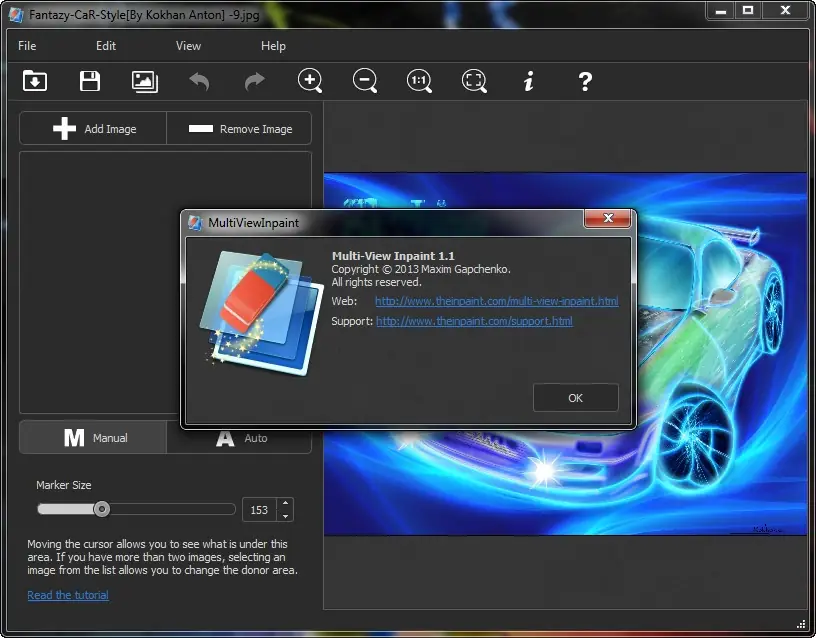Undo the last inpaint action

point(199,81)
